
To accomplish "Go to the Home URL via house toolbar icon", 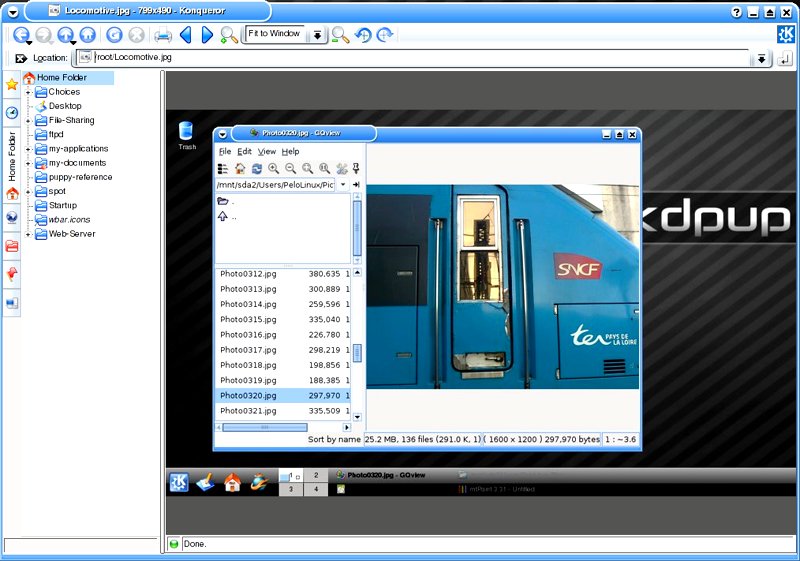I will coord(88,35).
